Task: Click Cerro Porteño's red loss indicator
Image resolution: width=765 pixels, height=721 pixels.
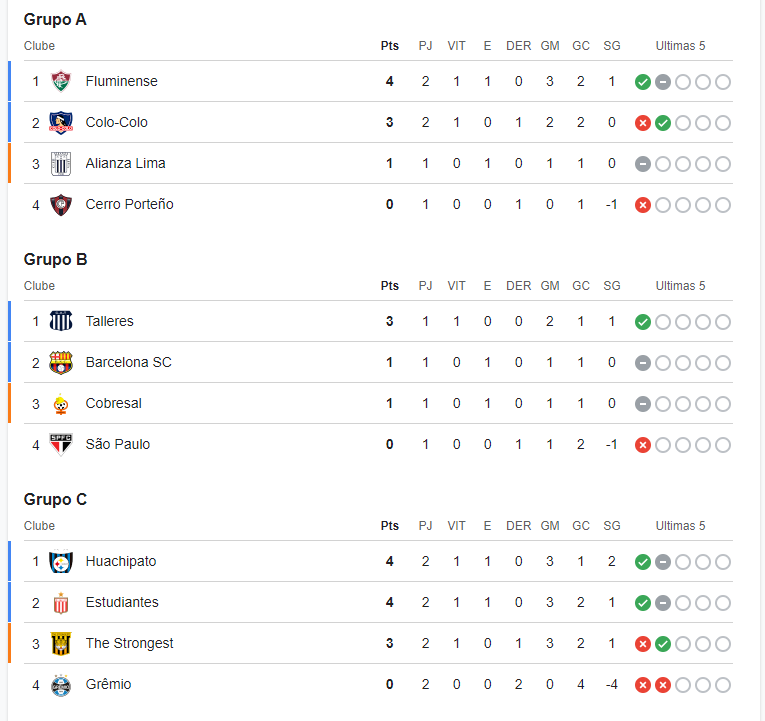Action: pos(643,205)
